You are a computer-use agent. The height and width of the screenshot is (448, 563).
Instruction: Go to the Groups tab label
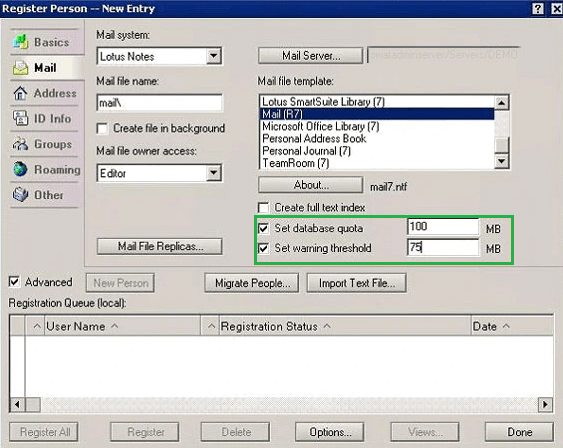point(53,144)
